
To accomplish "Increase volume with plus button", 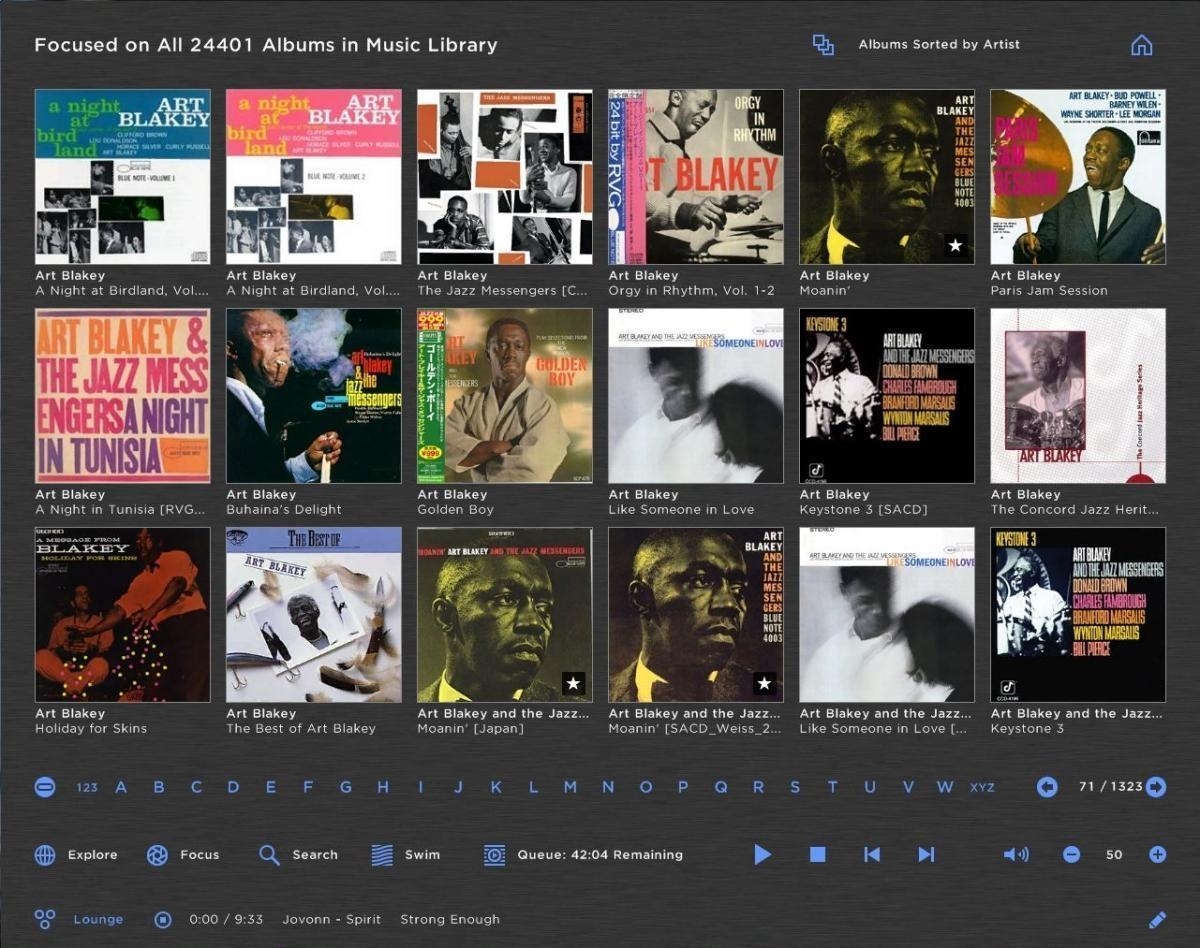I will click(x=1157, y=854).
